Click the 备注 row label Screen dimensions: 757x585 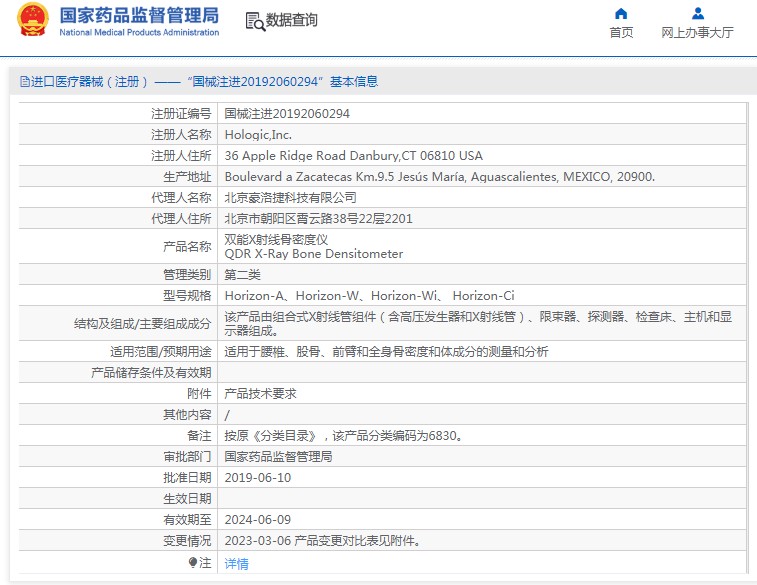point(199,435)
